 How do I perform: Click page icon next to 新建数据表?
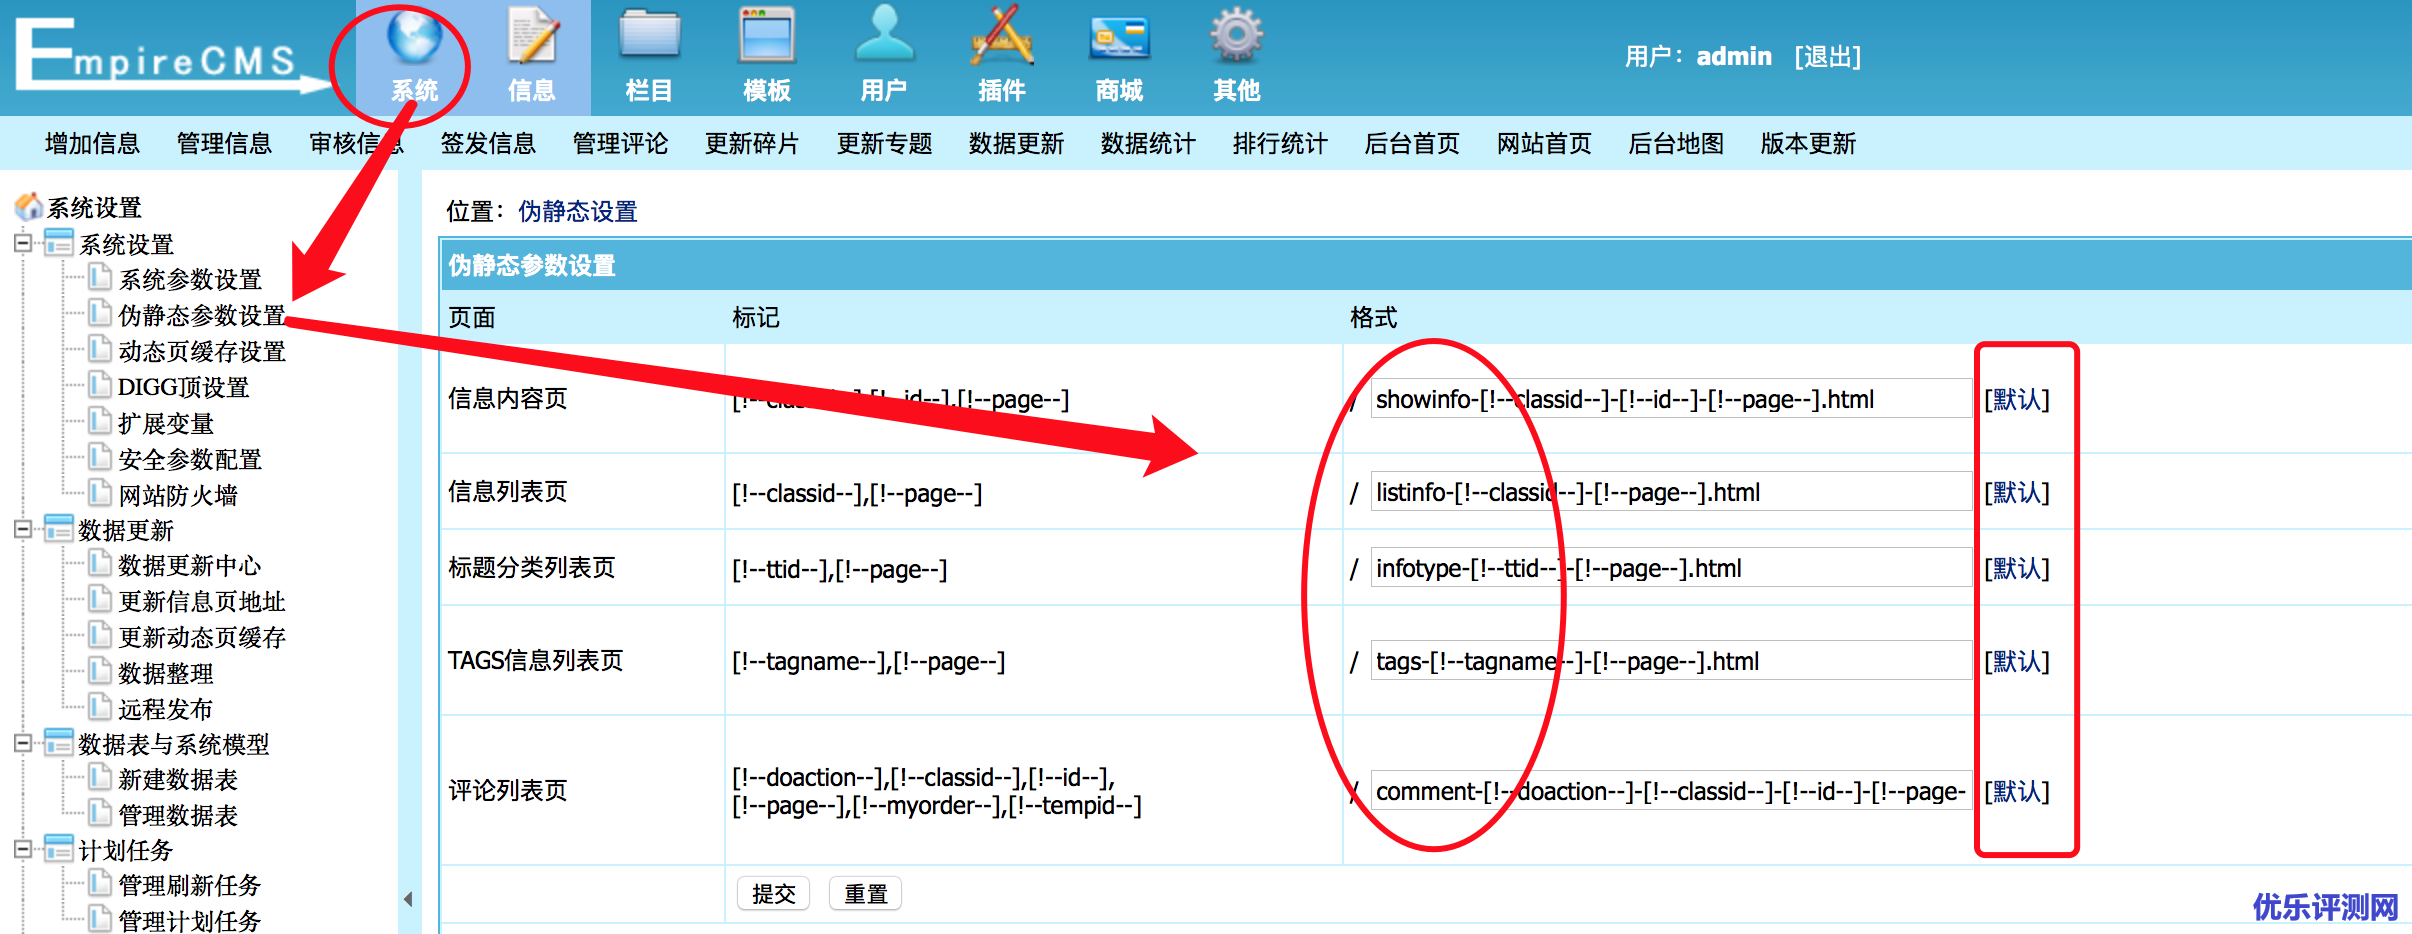click(99, 777)
